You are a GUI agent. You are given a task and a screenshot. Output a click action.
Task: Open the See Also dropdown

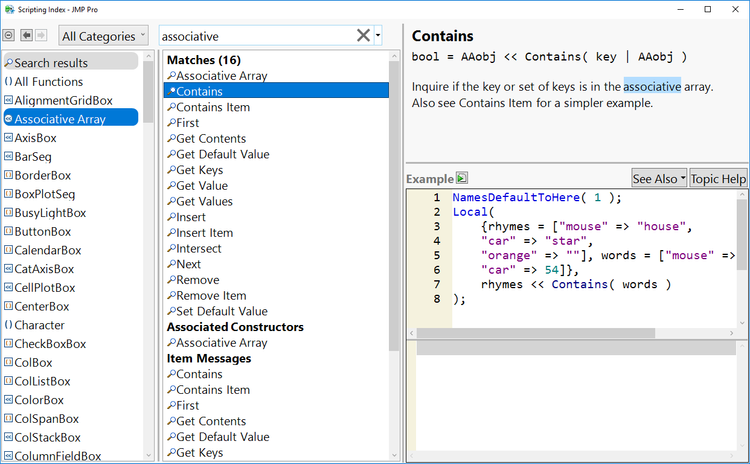tap(659, 179)
